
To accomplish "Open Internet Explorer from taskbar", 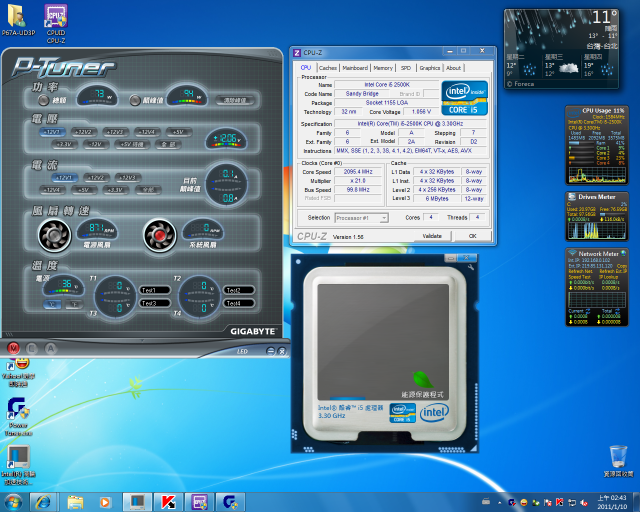I will coord(43,502).
